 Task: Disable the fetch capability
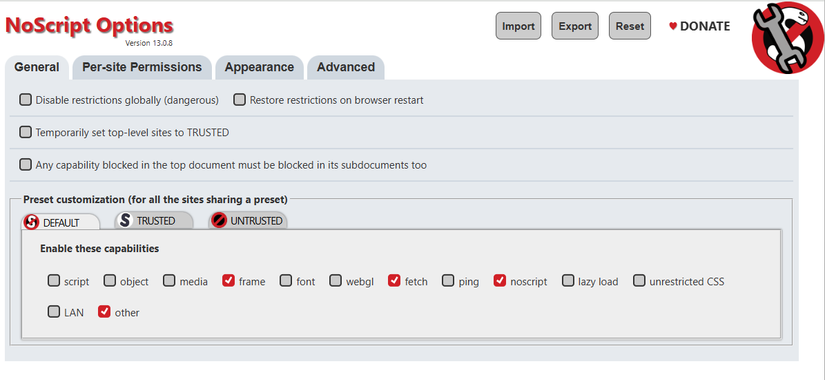coord(394,281)
